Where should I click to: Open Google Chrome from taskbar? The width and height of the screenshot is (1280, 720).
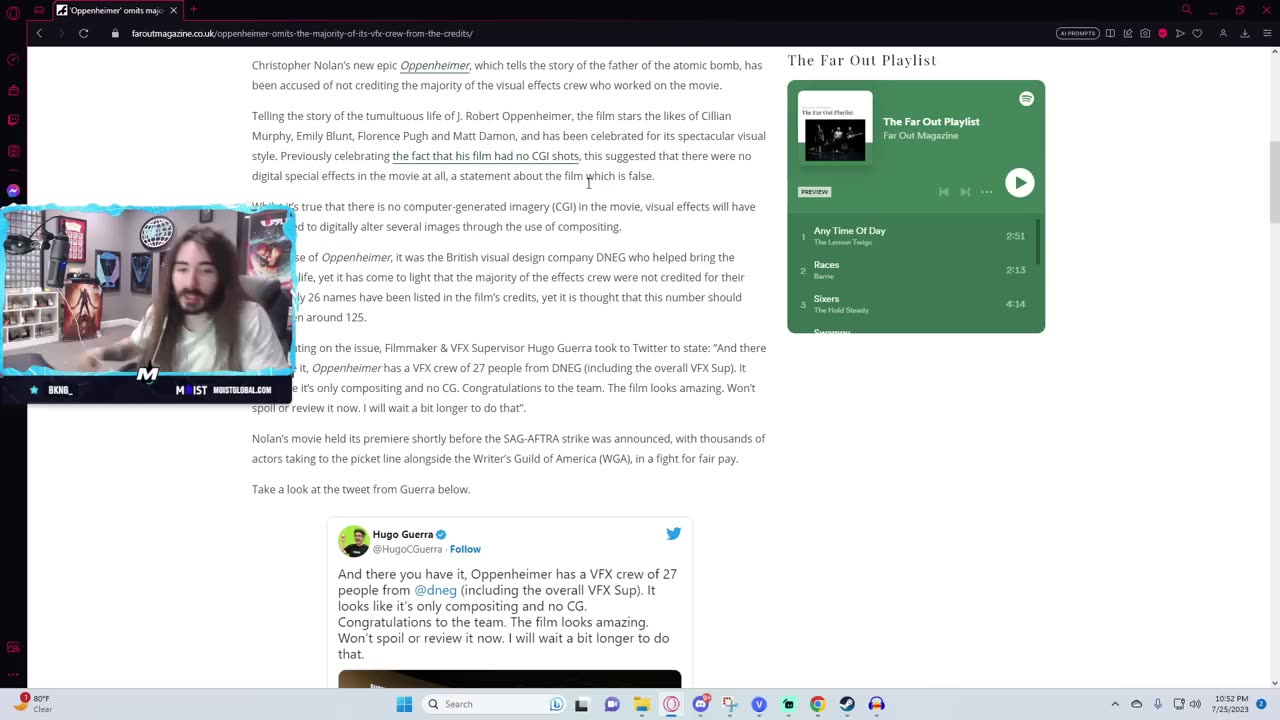[817, 704]
